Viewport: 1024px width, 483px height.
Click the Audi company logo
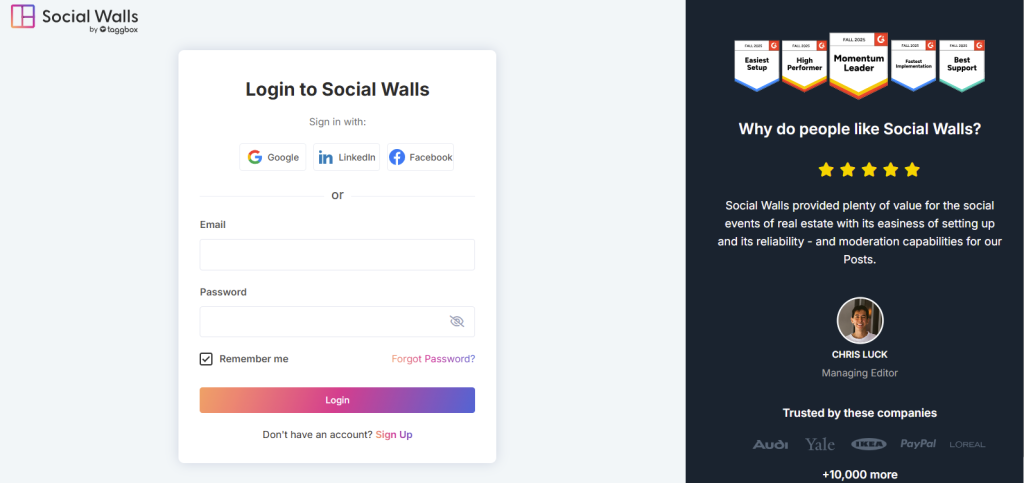[770, 444]
